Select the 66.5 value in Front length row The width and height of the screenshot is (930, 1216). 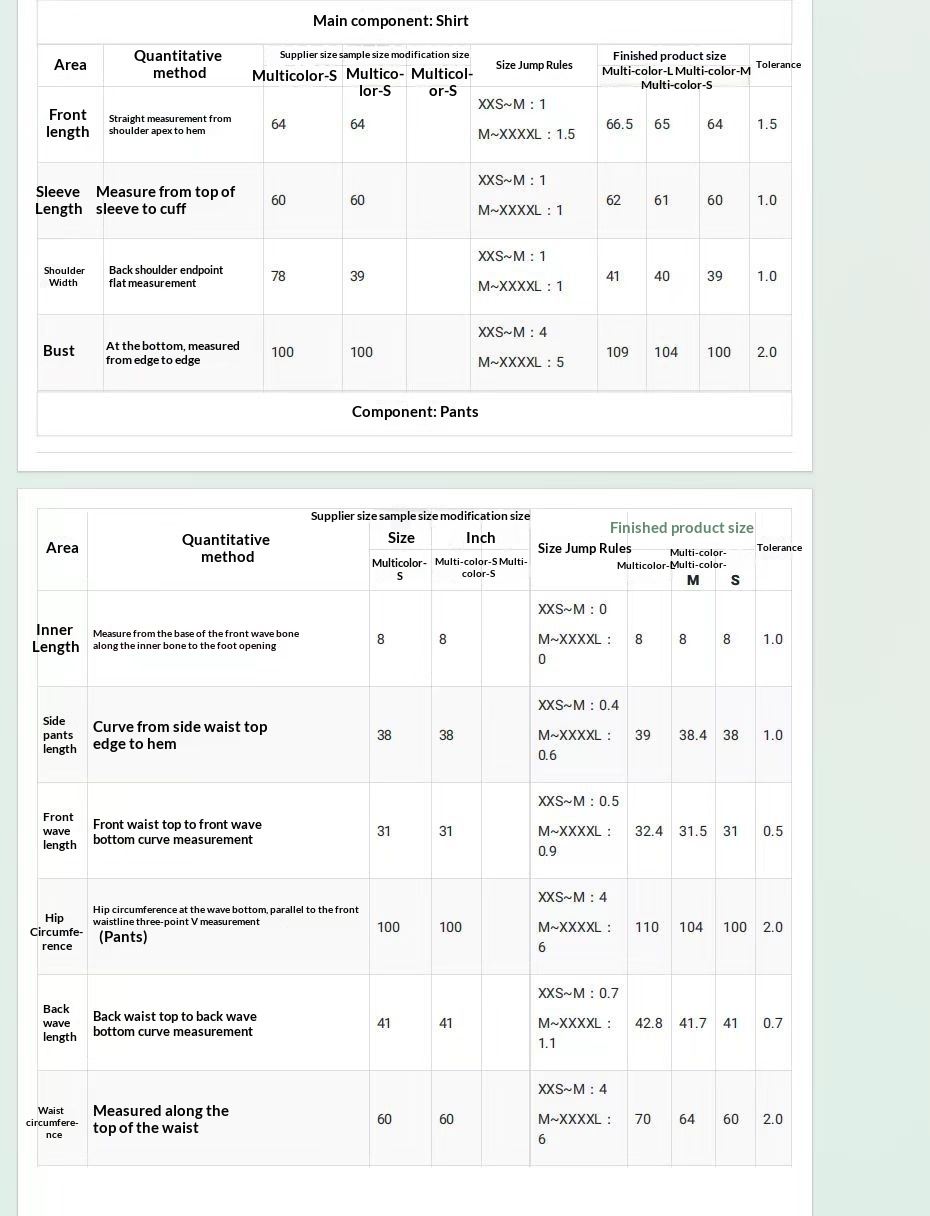[619, 124]
